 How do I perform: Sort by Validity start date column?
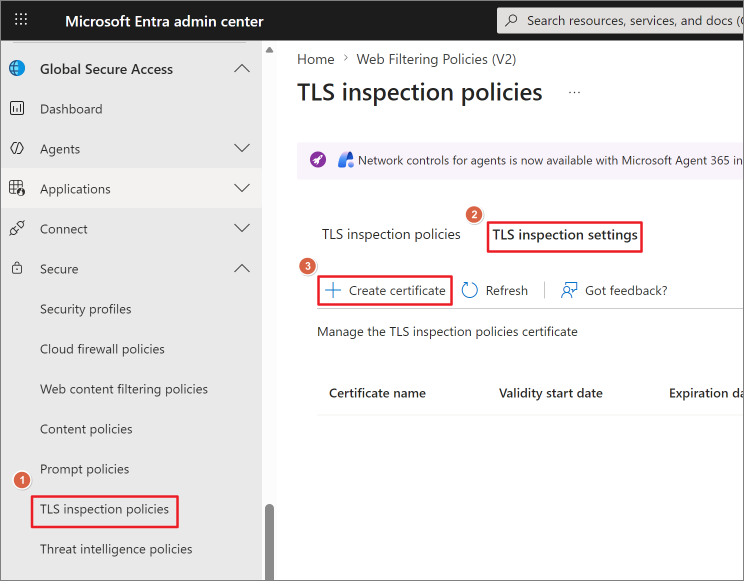[550, 393]
